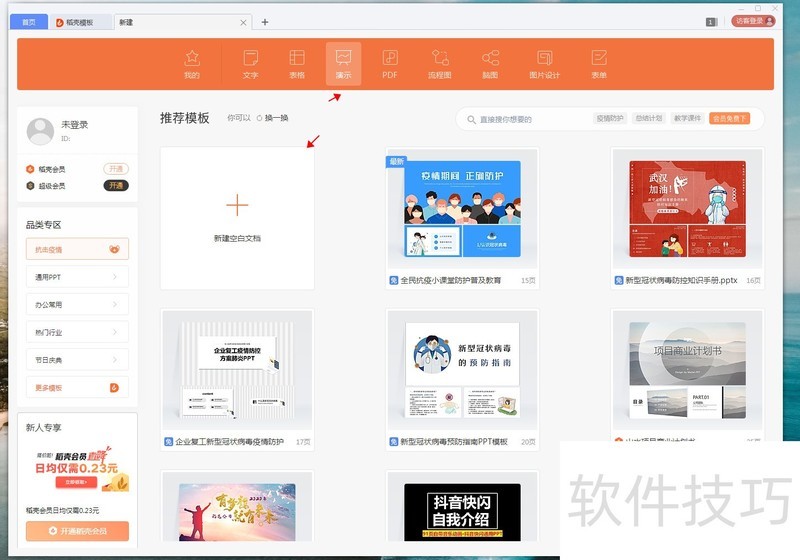Click the 教学课件 search tag
Image resolution: width=800 pixels, height=560 pixels.
tap(687, 118)
